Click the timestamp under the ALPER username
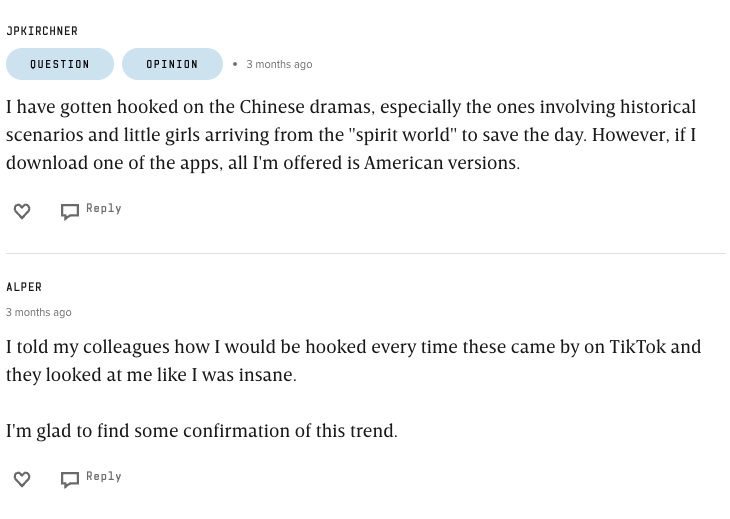The height and width of the screenshot is (519, 730). (39, 312)
